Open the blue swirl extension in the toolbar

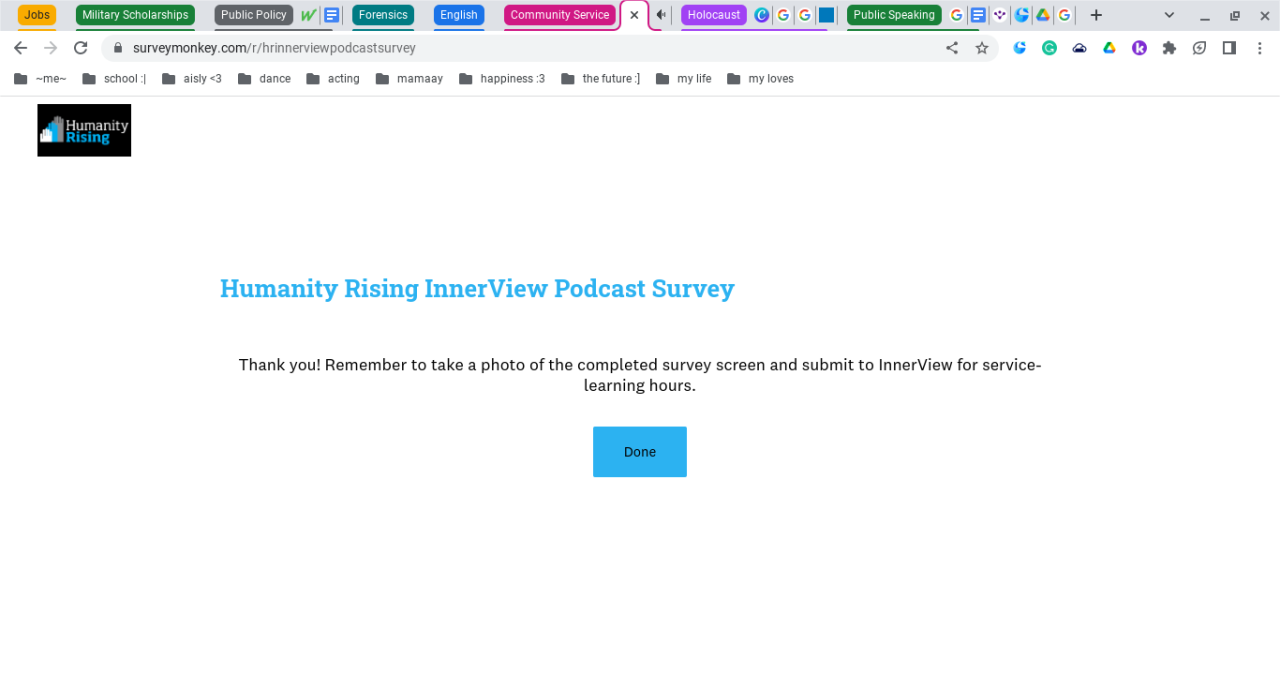click(1020, 48)
